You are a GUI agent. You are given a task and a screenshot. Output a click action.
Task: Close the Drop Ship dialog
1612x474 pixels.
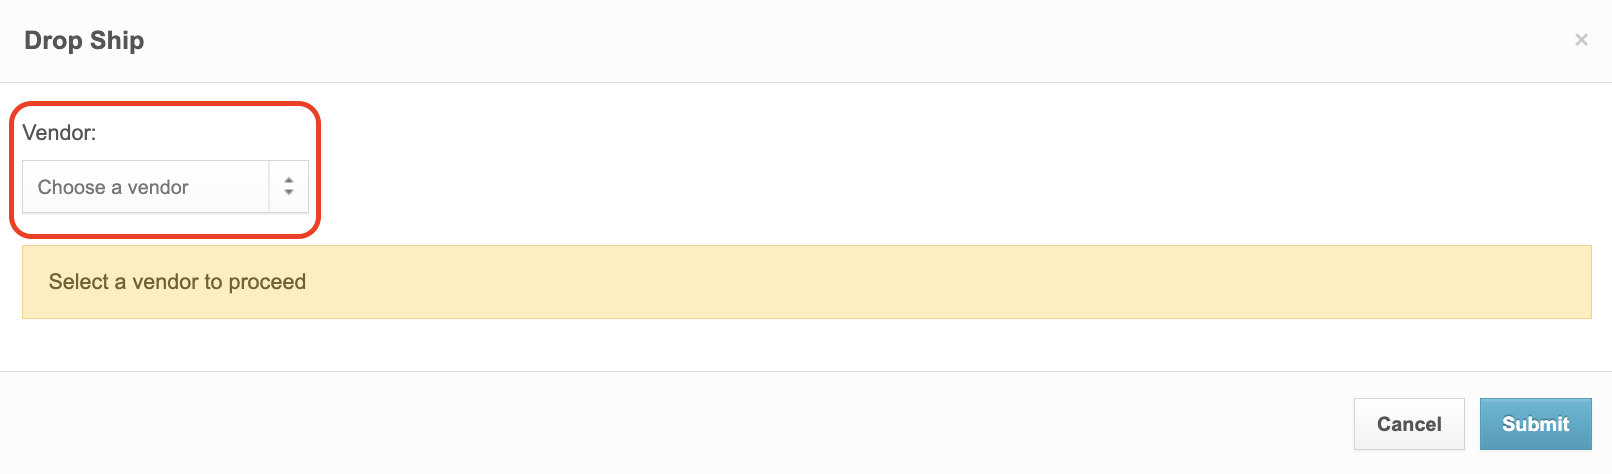tap(1581, 40)
